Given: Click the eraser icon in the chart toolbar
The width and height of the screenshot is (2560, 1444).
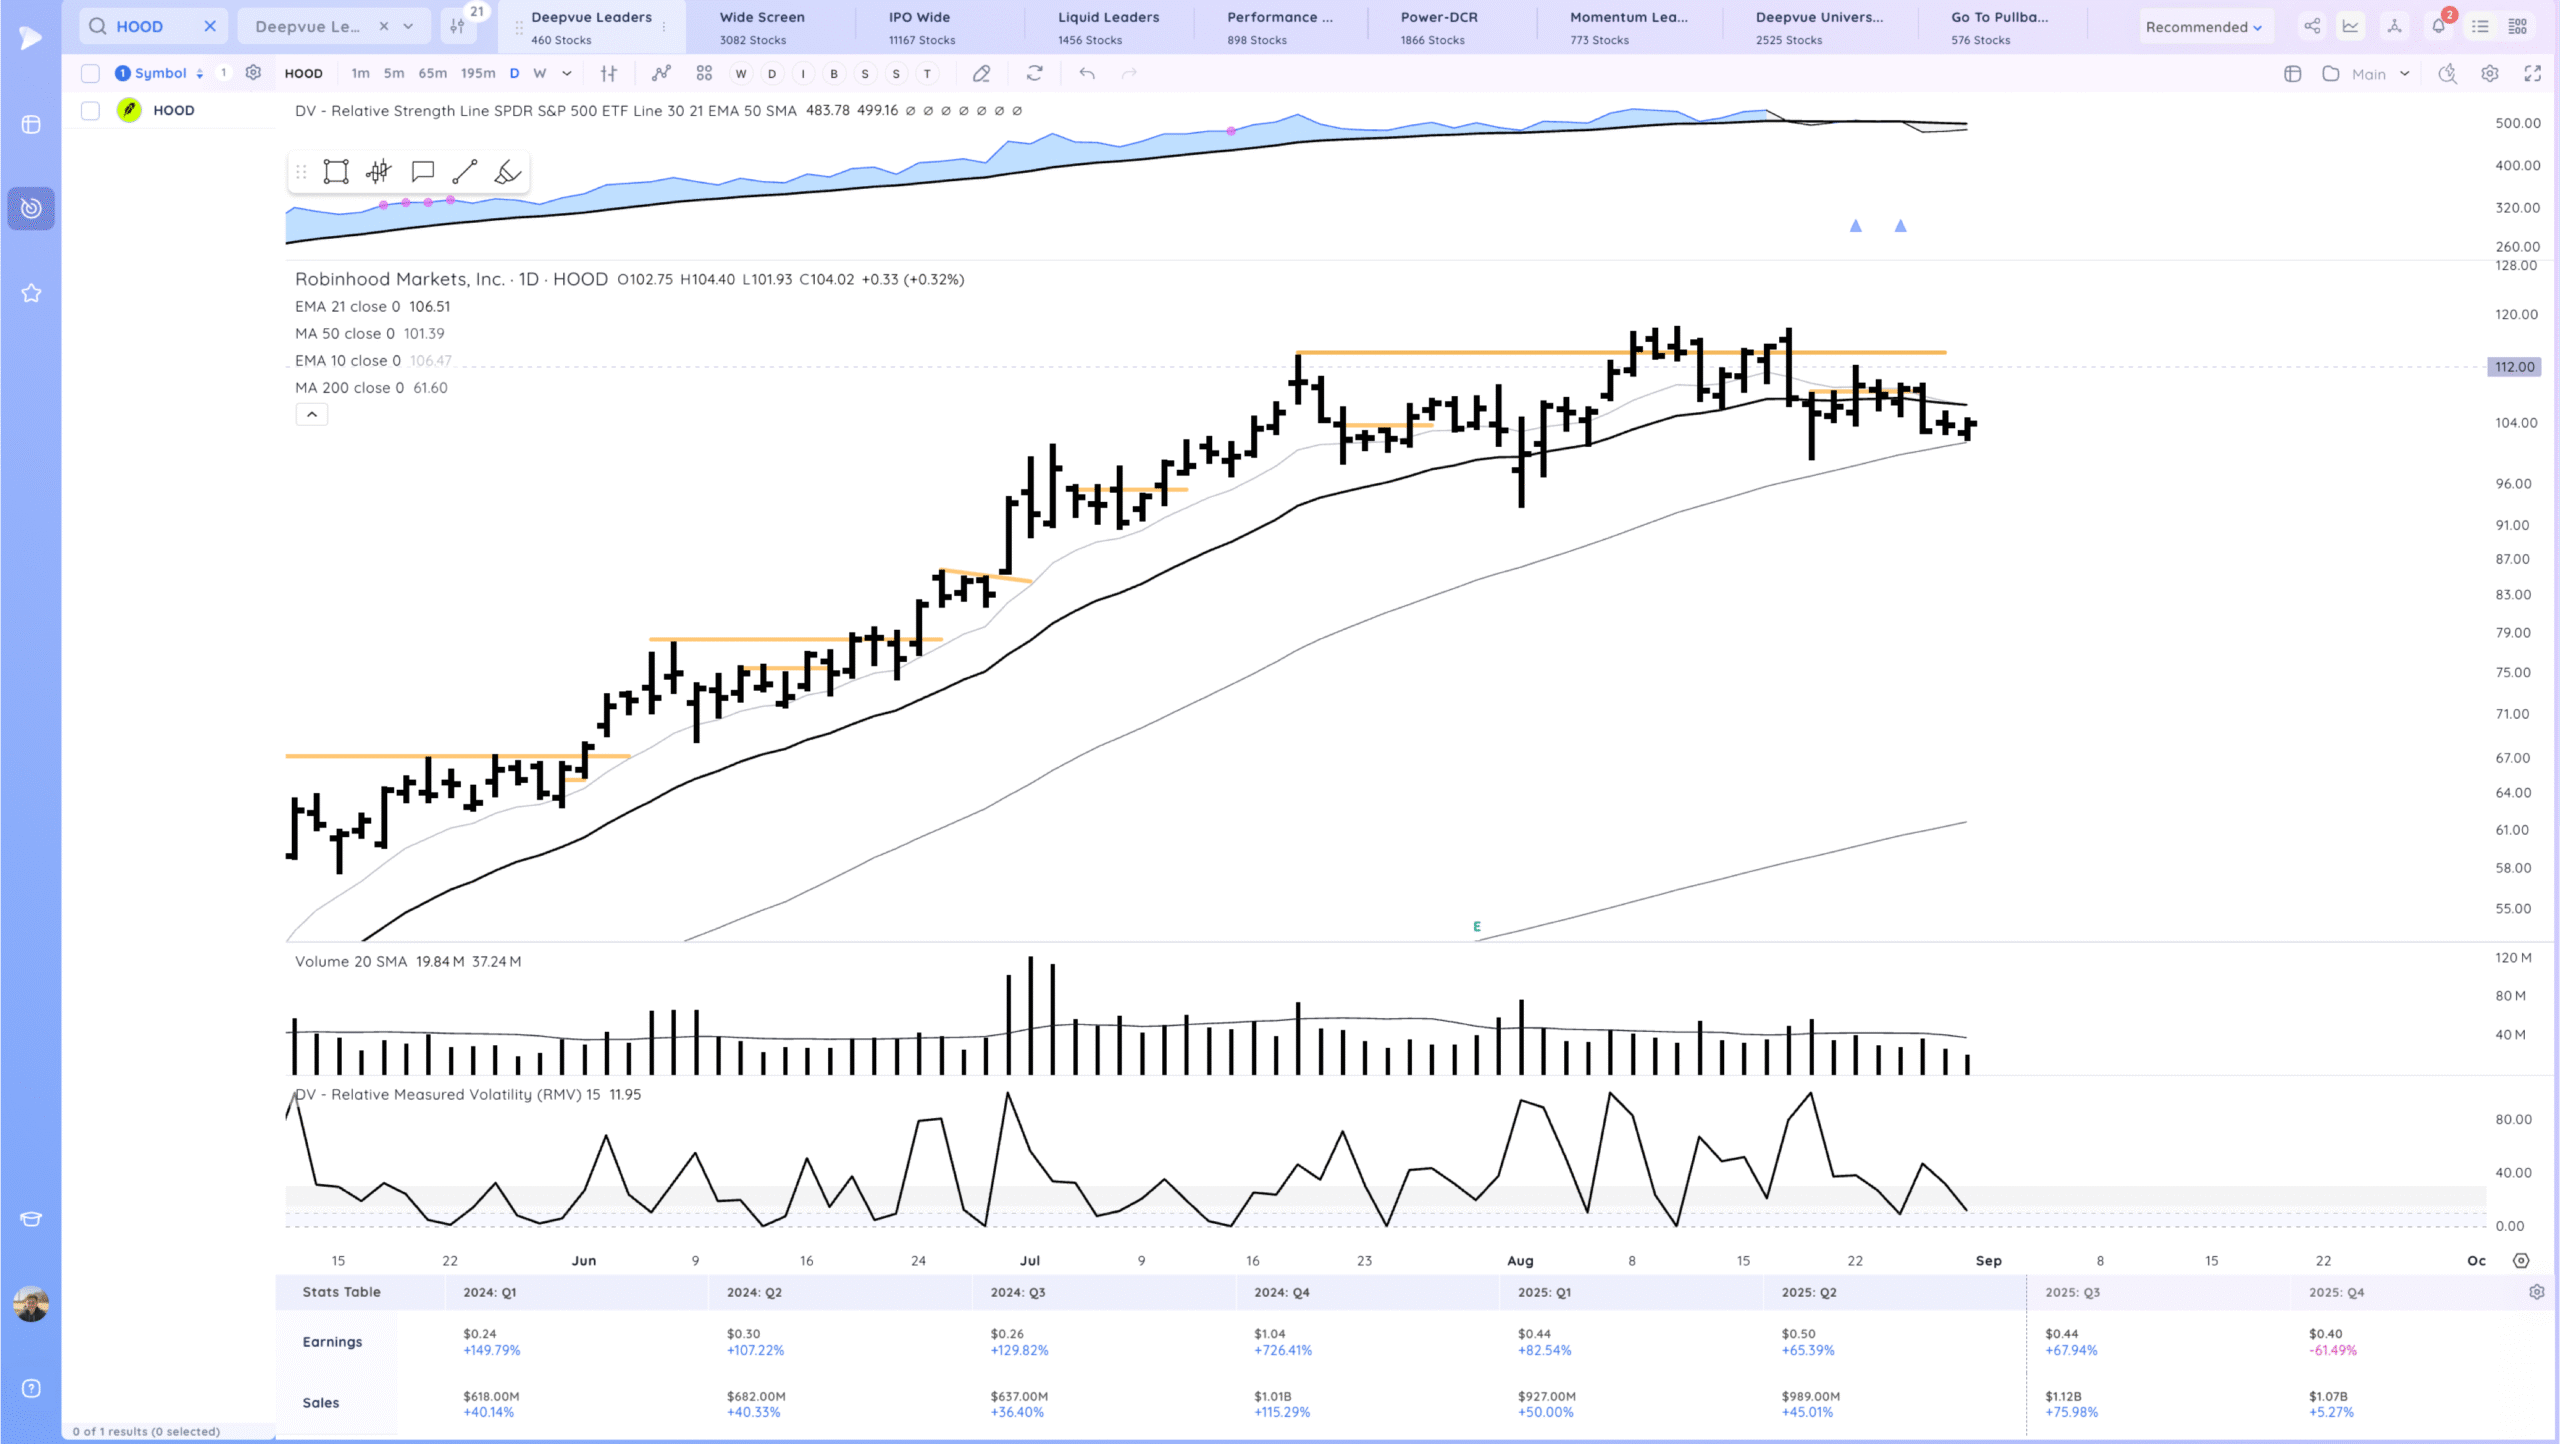Looking at the screenshot, I should [x=981, y=73].
